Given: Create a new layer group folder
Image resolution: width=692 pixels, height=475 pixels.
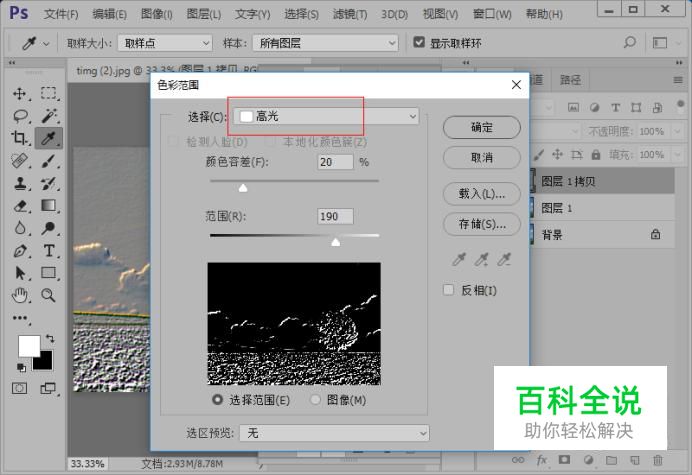Looking at the screenshot, I should pos(611,460).
